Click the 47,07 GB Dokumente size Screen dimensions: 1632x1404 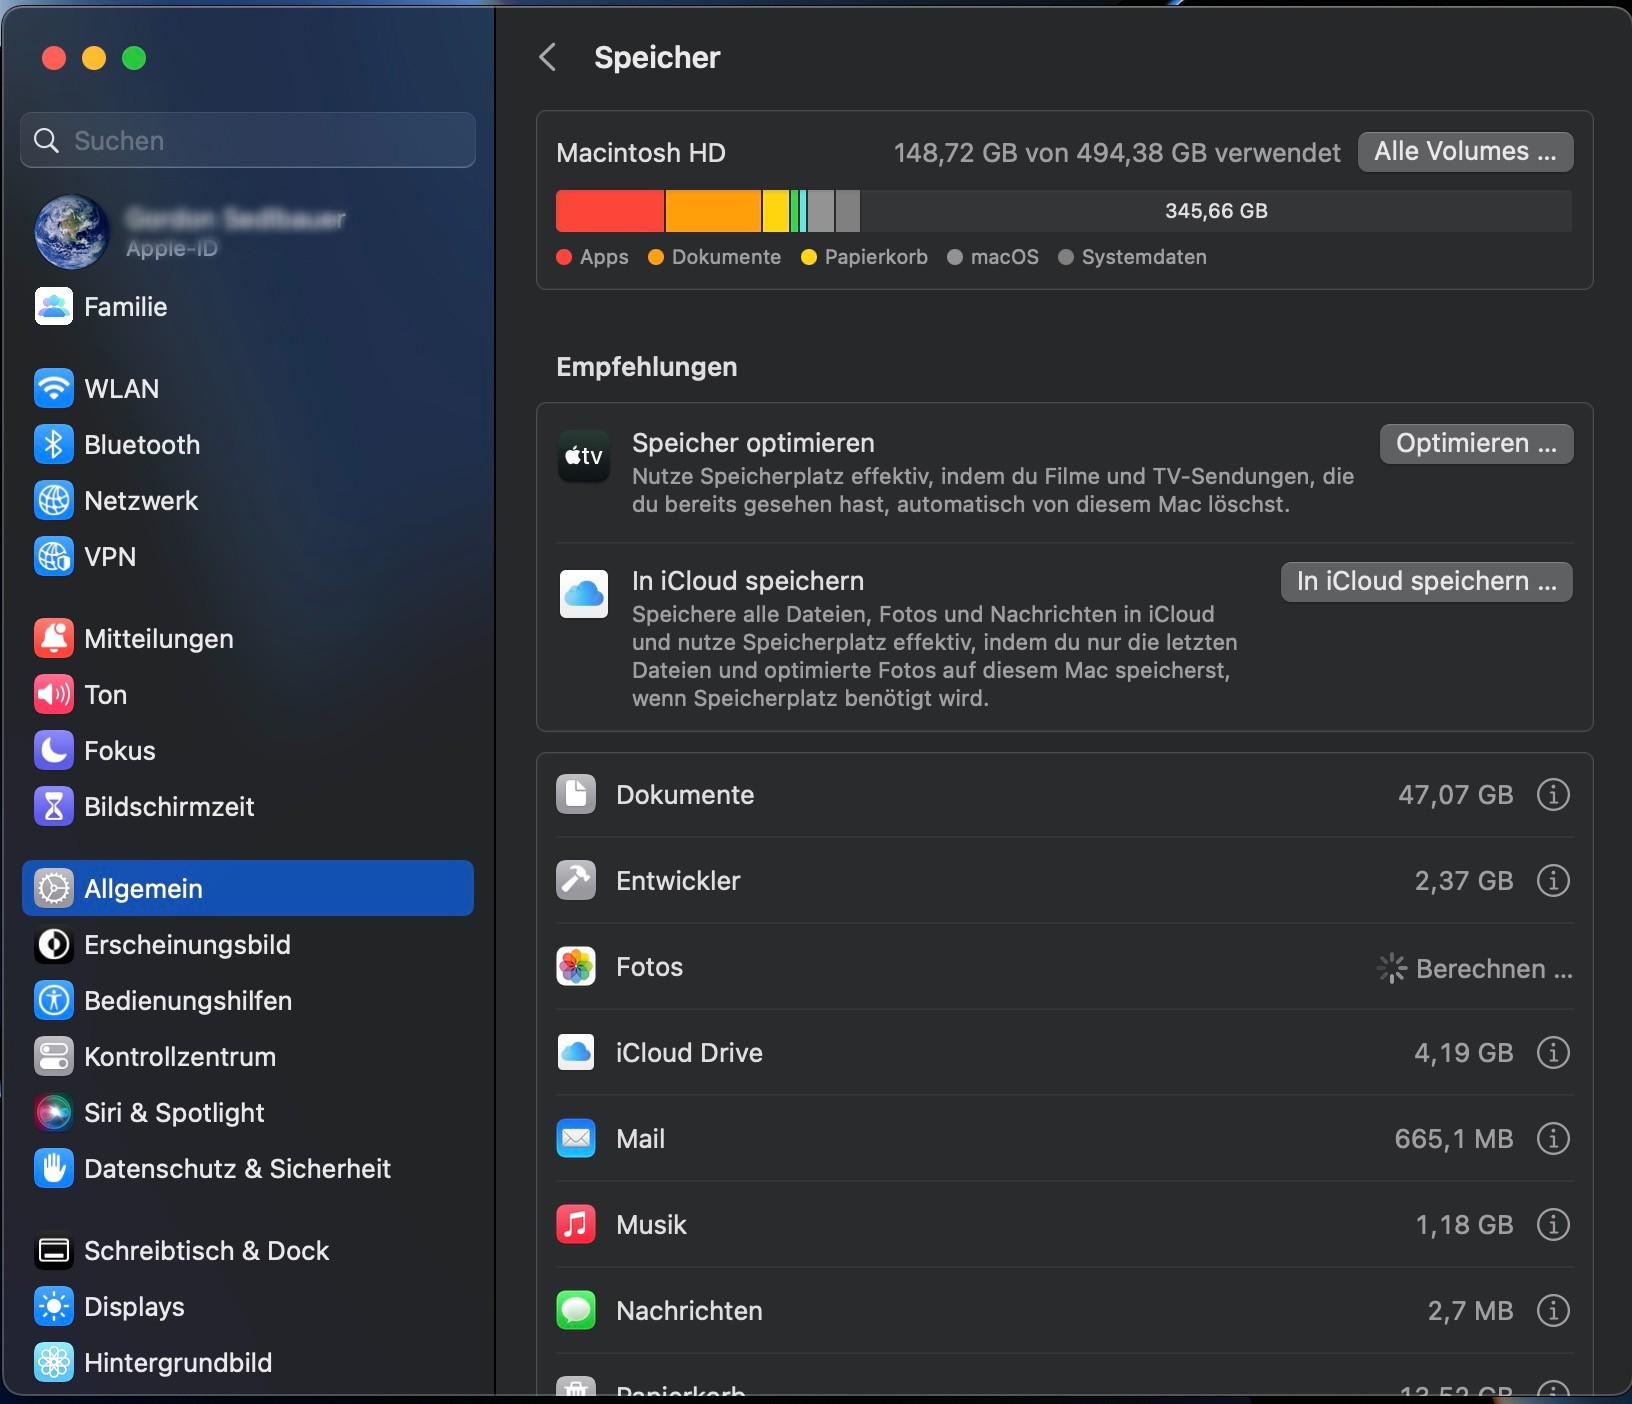[x=1456, y=795]
